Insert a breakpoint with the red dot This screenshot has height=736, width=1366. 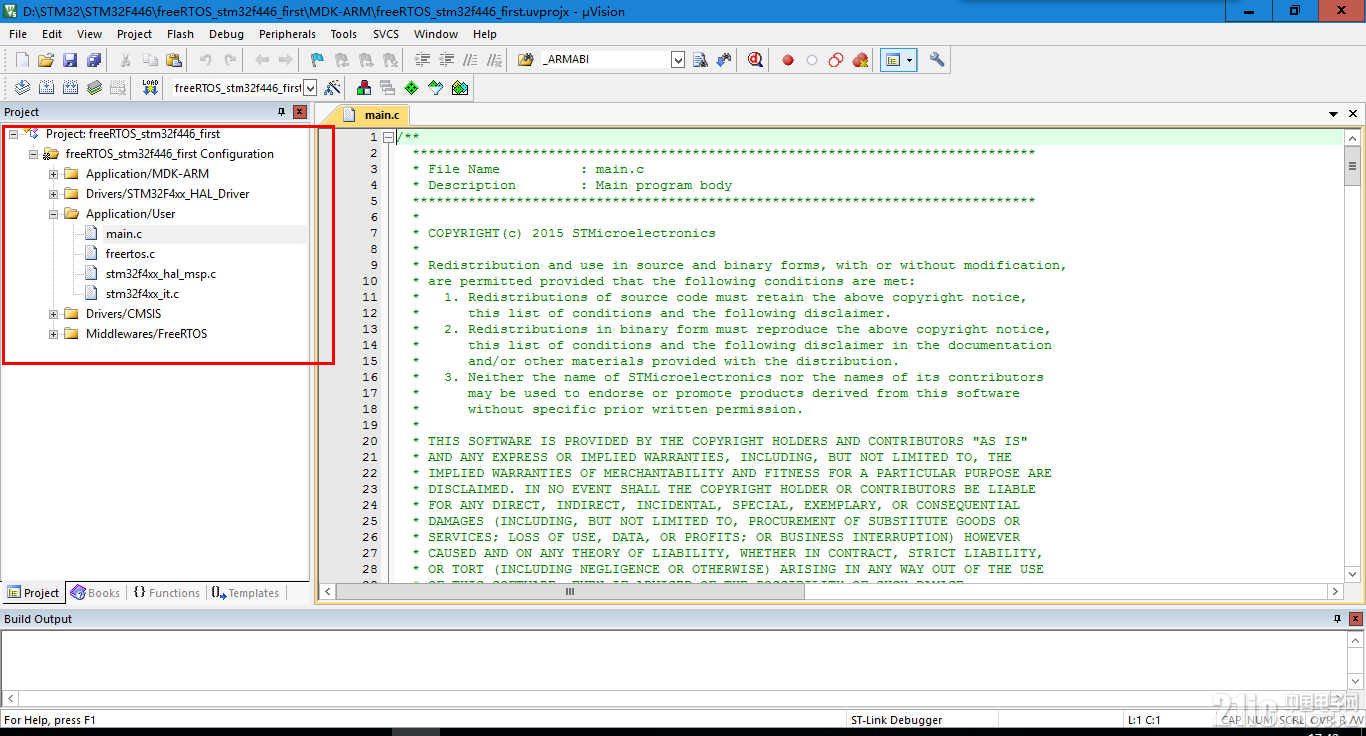[788, 60]
